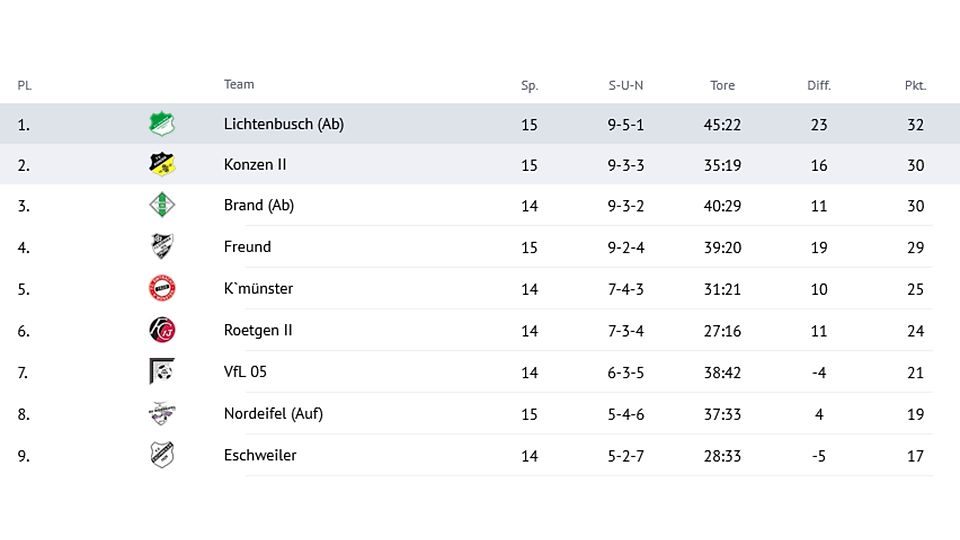
Task: Open the Freund team link
Action: point(247,247)
